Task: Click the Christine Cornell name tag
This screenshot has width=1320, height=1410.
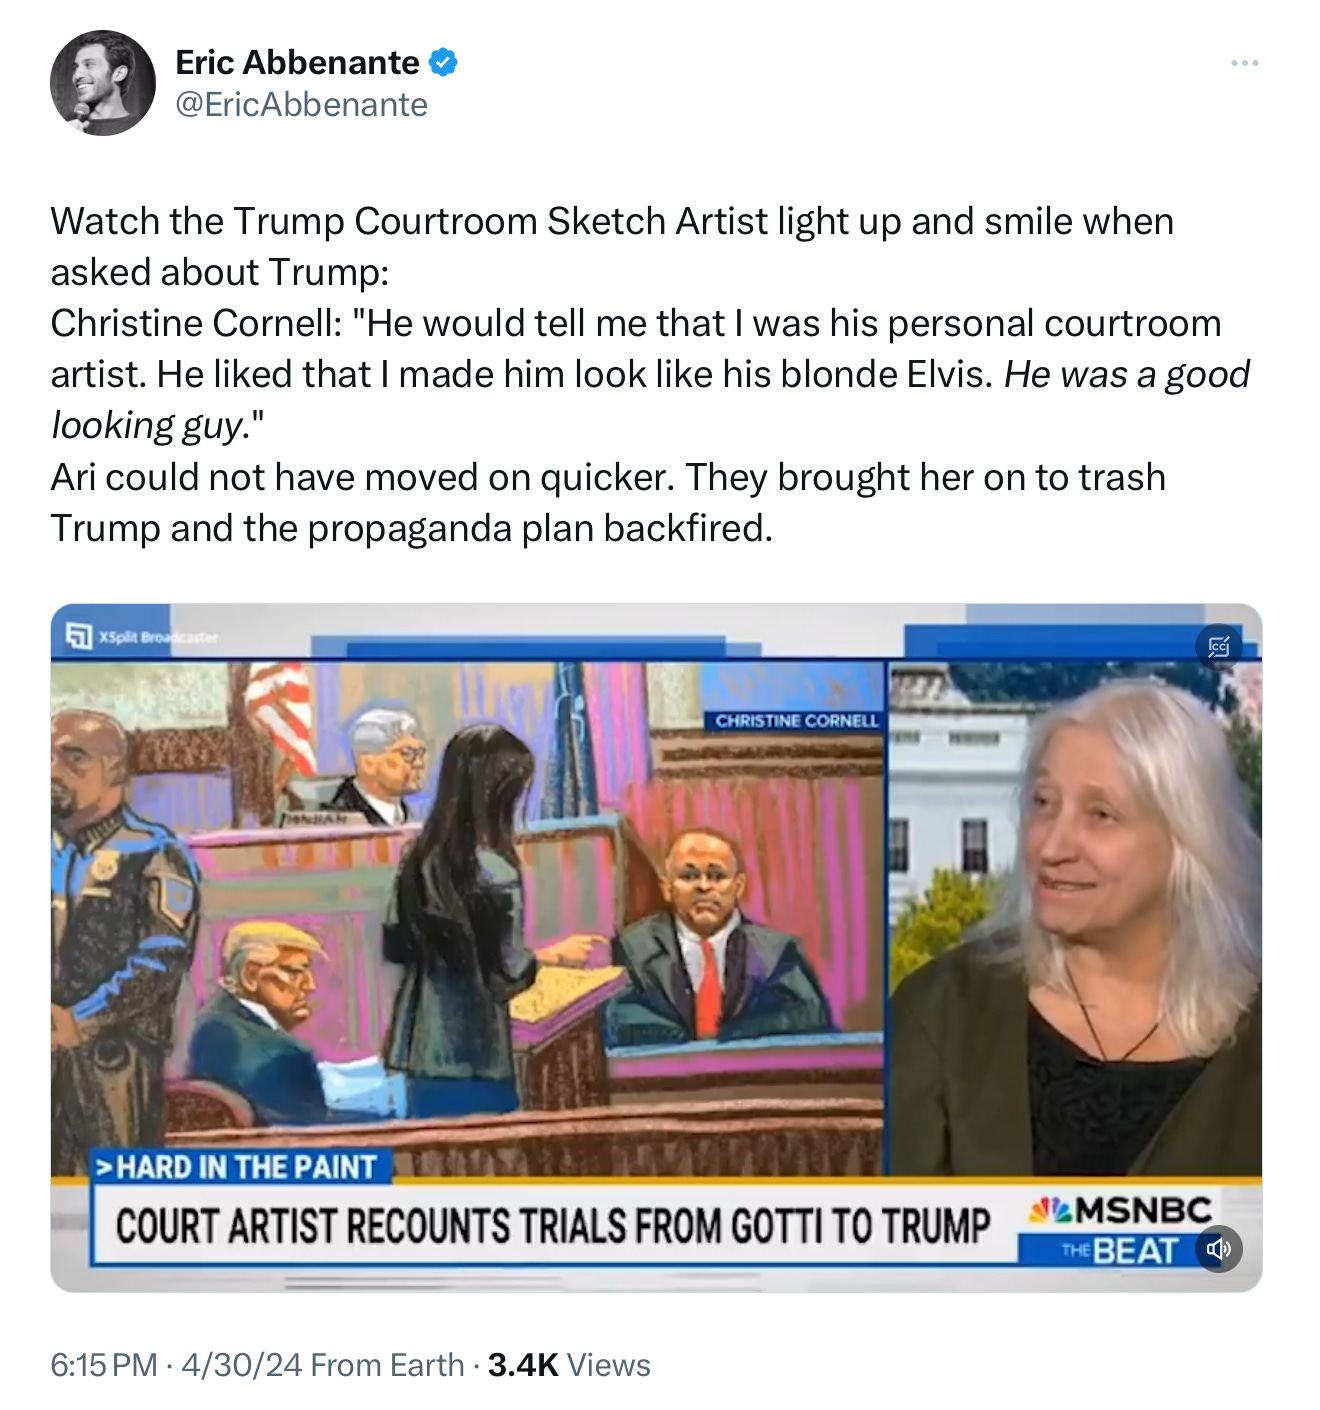Action: (796, 720)
